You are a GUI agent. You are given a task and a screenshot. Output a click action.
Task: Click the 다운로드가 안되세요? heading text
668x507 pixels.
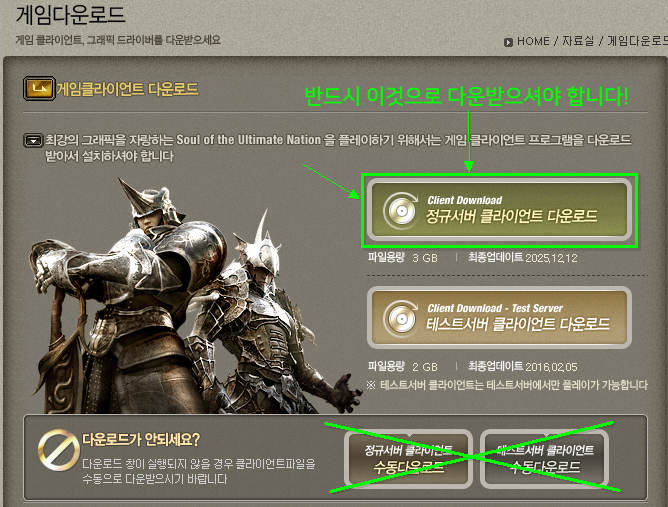coord(141,439)
